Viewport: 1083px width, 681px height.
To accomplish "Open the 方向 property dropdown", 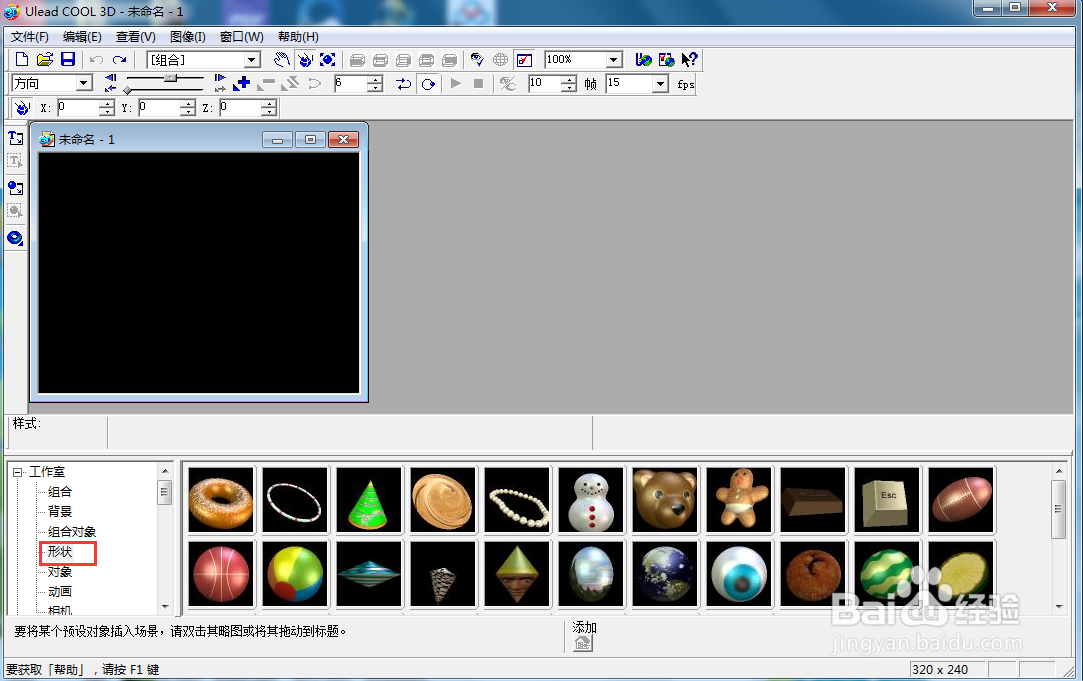I will [x=84, y=84].
